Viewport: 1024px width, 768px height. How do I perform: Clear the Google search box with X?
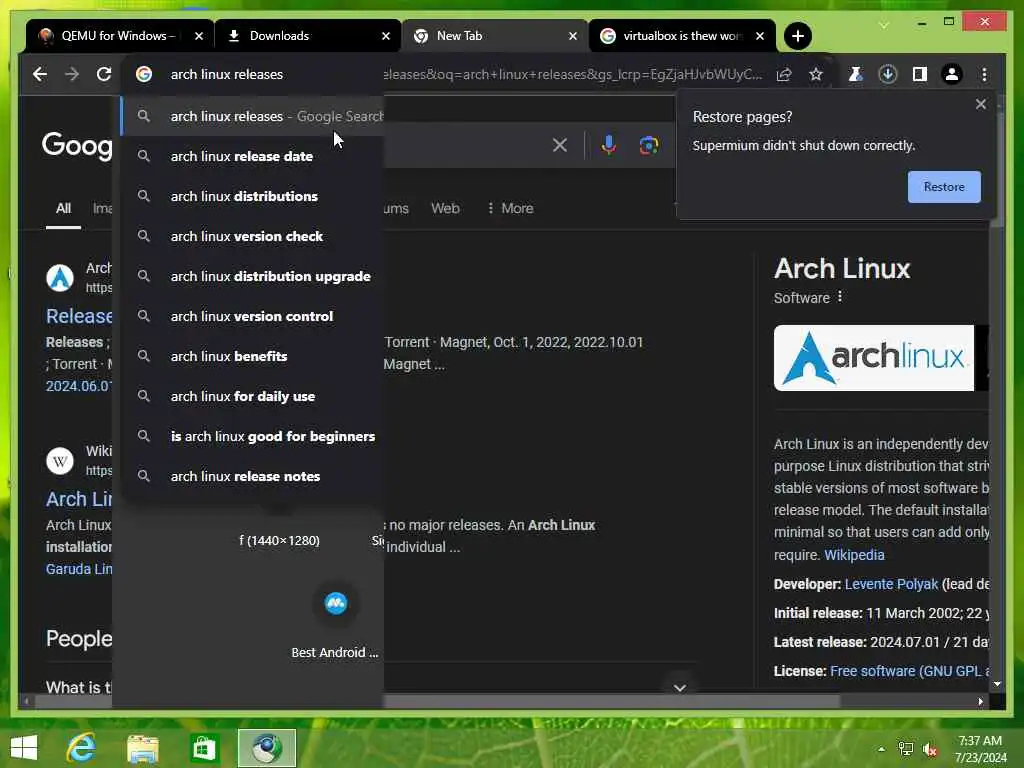pos(560,145)
